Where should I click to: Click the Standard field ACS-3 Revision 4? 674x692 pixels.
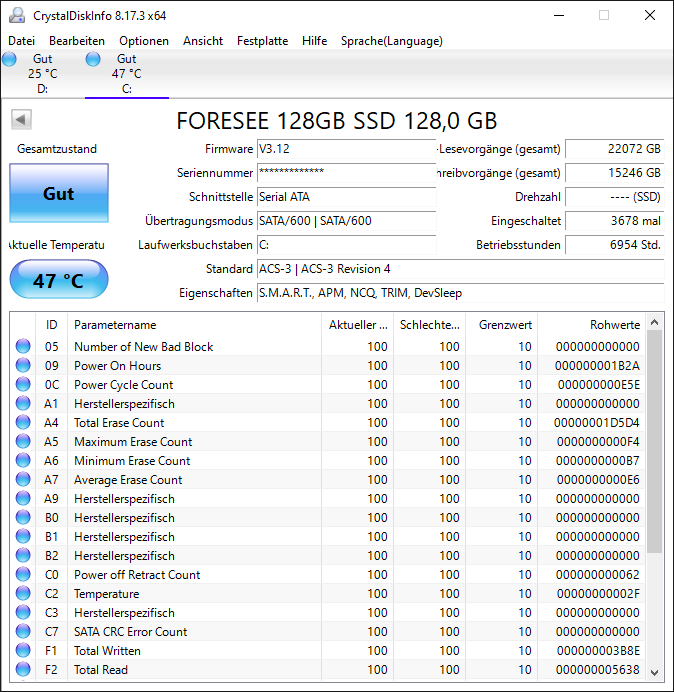460,269
